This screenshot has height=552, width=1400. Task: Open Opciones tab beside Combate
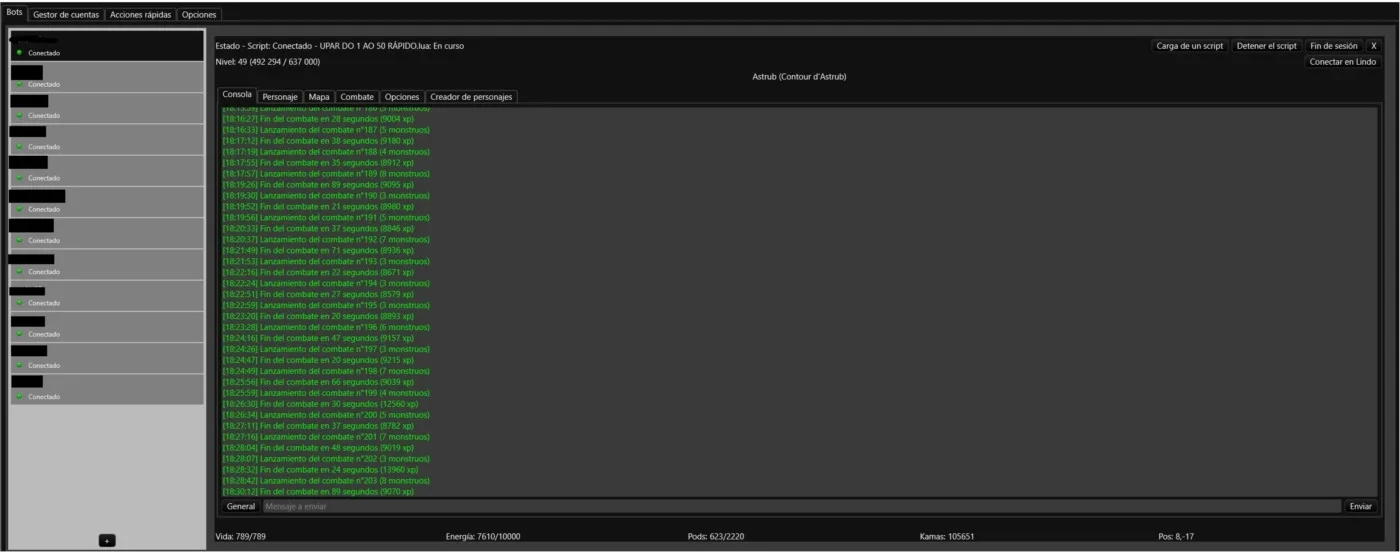pos(402,97)
